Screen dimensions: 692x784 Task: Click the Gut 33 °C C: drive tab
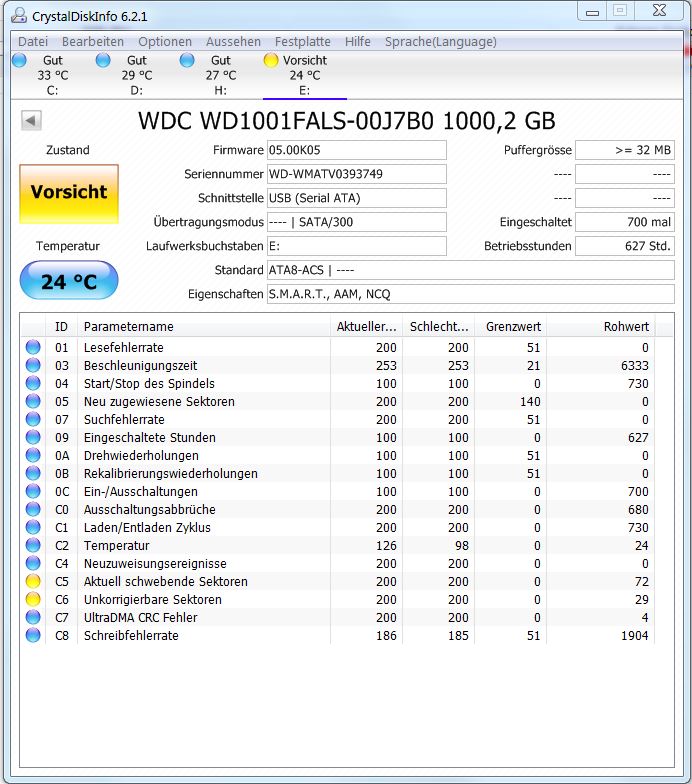(x=53, y=75)
